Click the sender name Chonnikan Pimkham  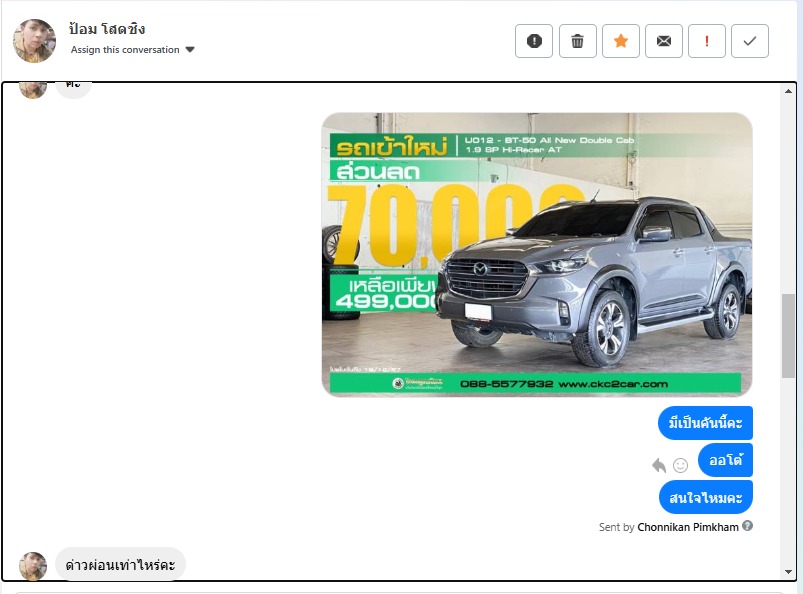[688, 527]
